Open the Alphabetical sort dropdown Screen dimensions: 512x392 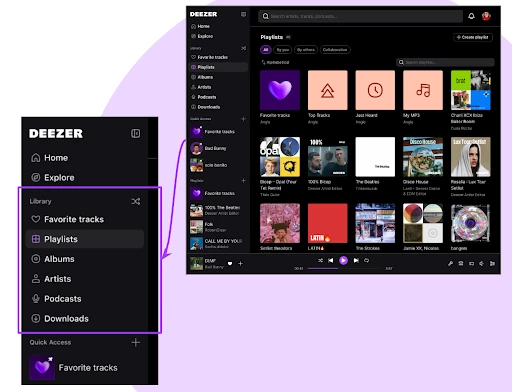[275, 62]
